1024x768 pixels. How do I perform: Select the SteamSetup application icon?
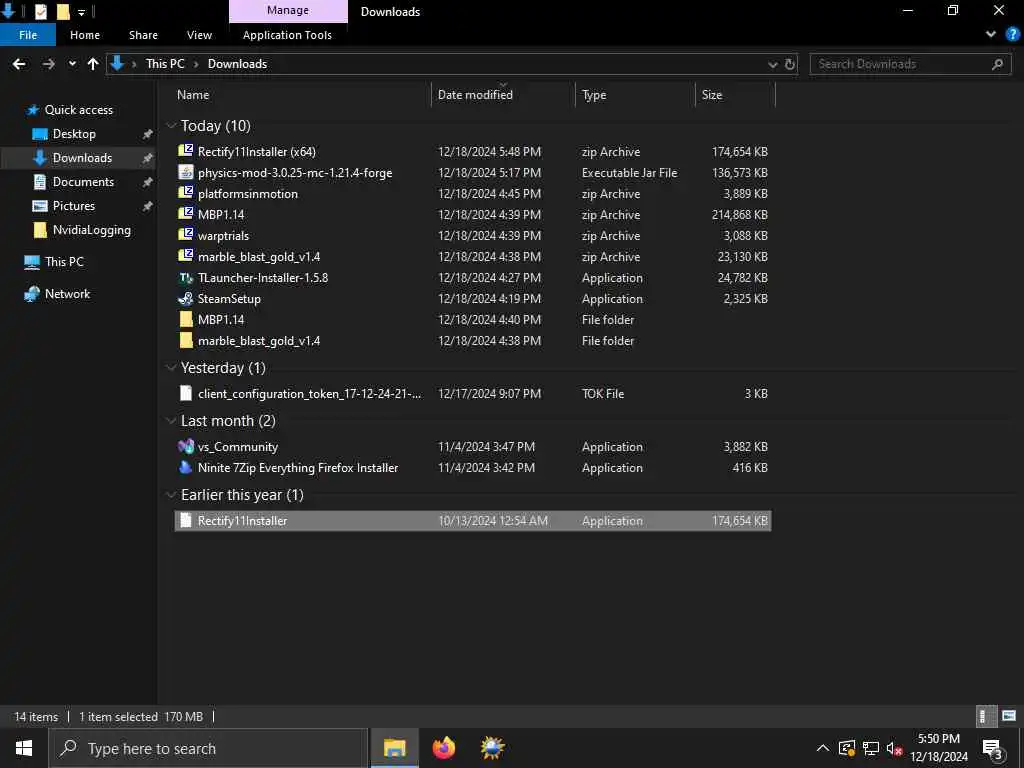pyautogui.click(x=186, y=298)
